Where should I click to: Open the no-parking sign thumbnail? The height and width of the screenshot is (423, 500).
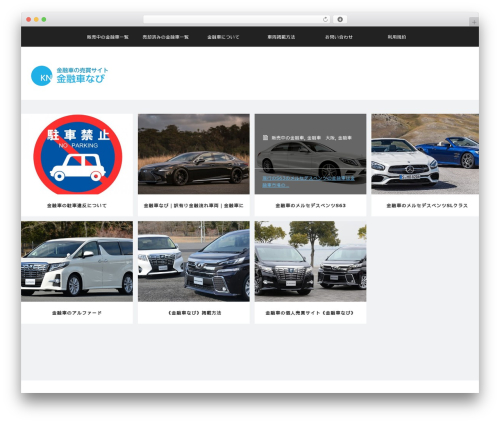(x=77, y=154)
